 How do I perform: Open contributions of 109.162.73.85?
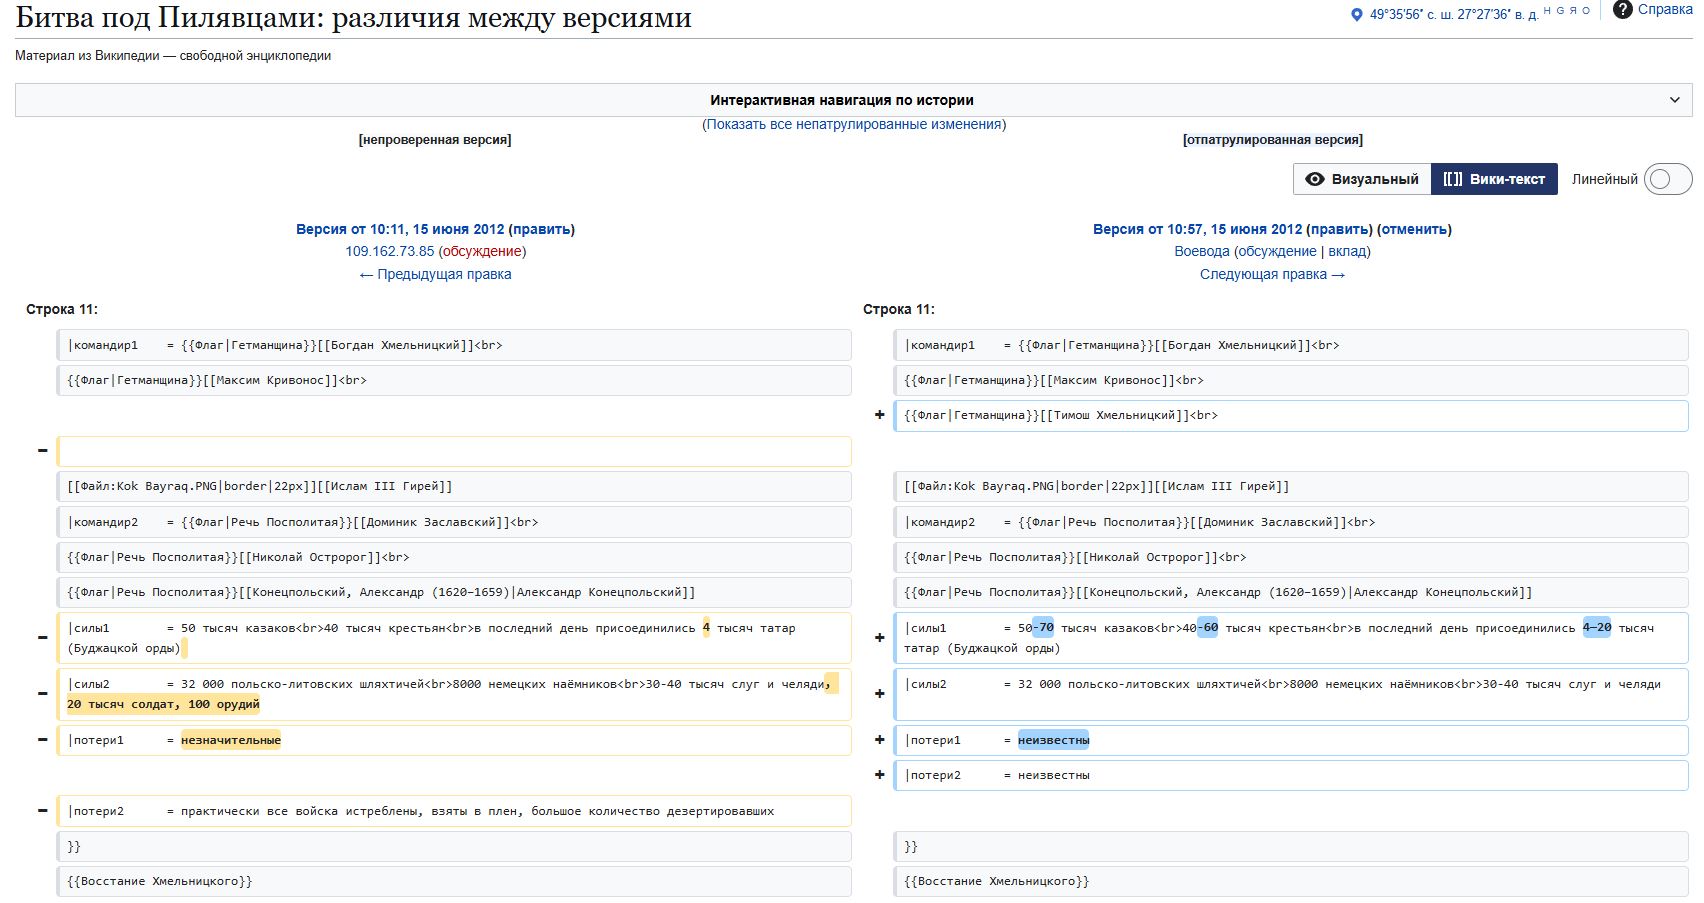(390, 251)
